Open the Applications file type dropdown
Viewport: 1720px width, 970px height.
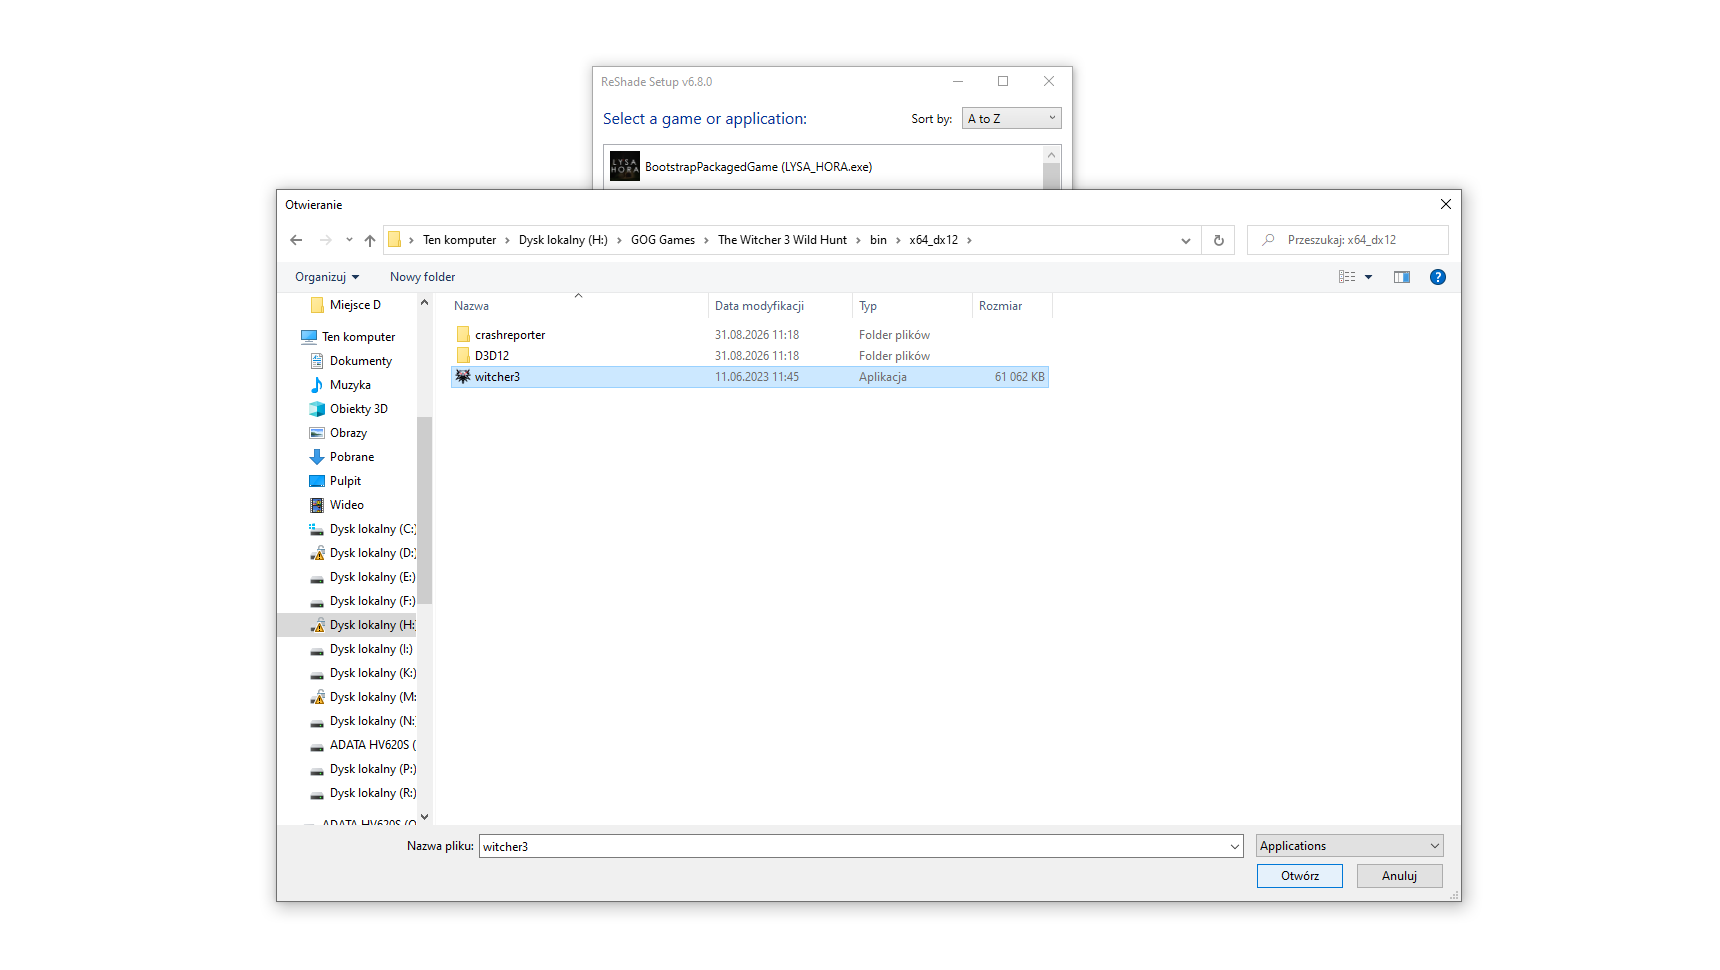1350,846
